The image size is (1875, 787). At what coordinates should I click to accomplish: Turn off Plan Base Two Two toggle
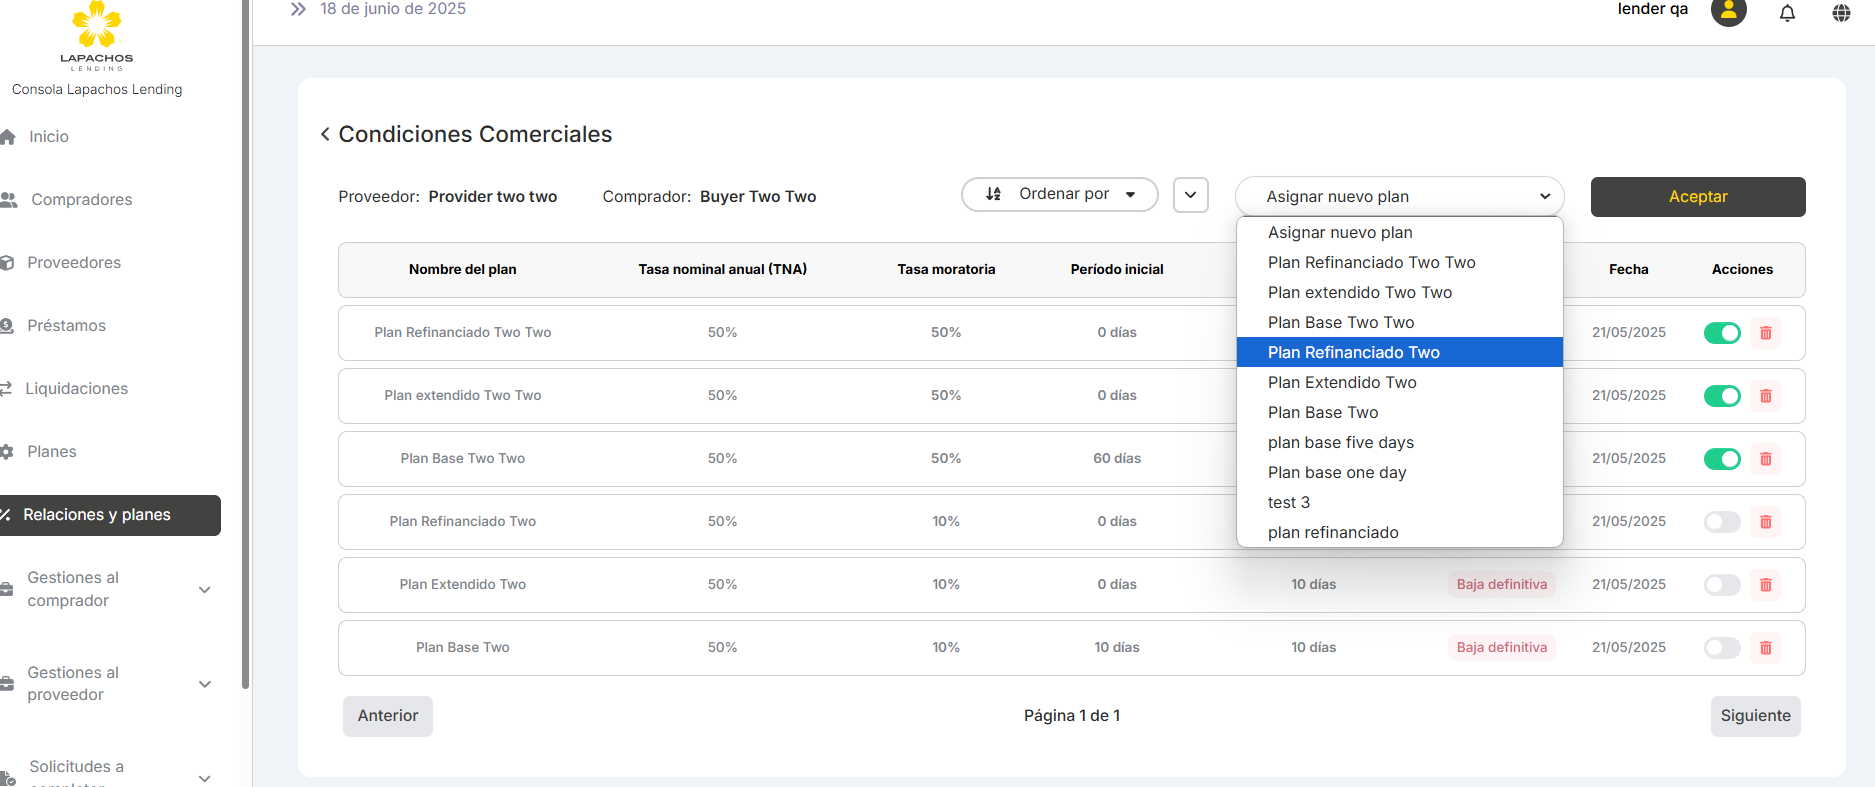1722,459
